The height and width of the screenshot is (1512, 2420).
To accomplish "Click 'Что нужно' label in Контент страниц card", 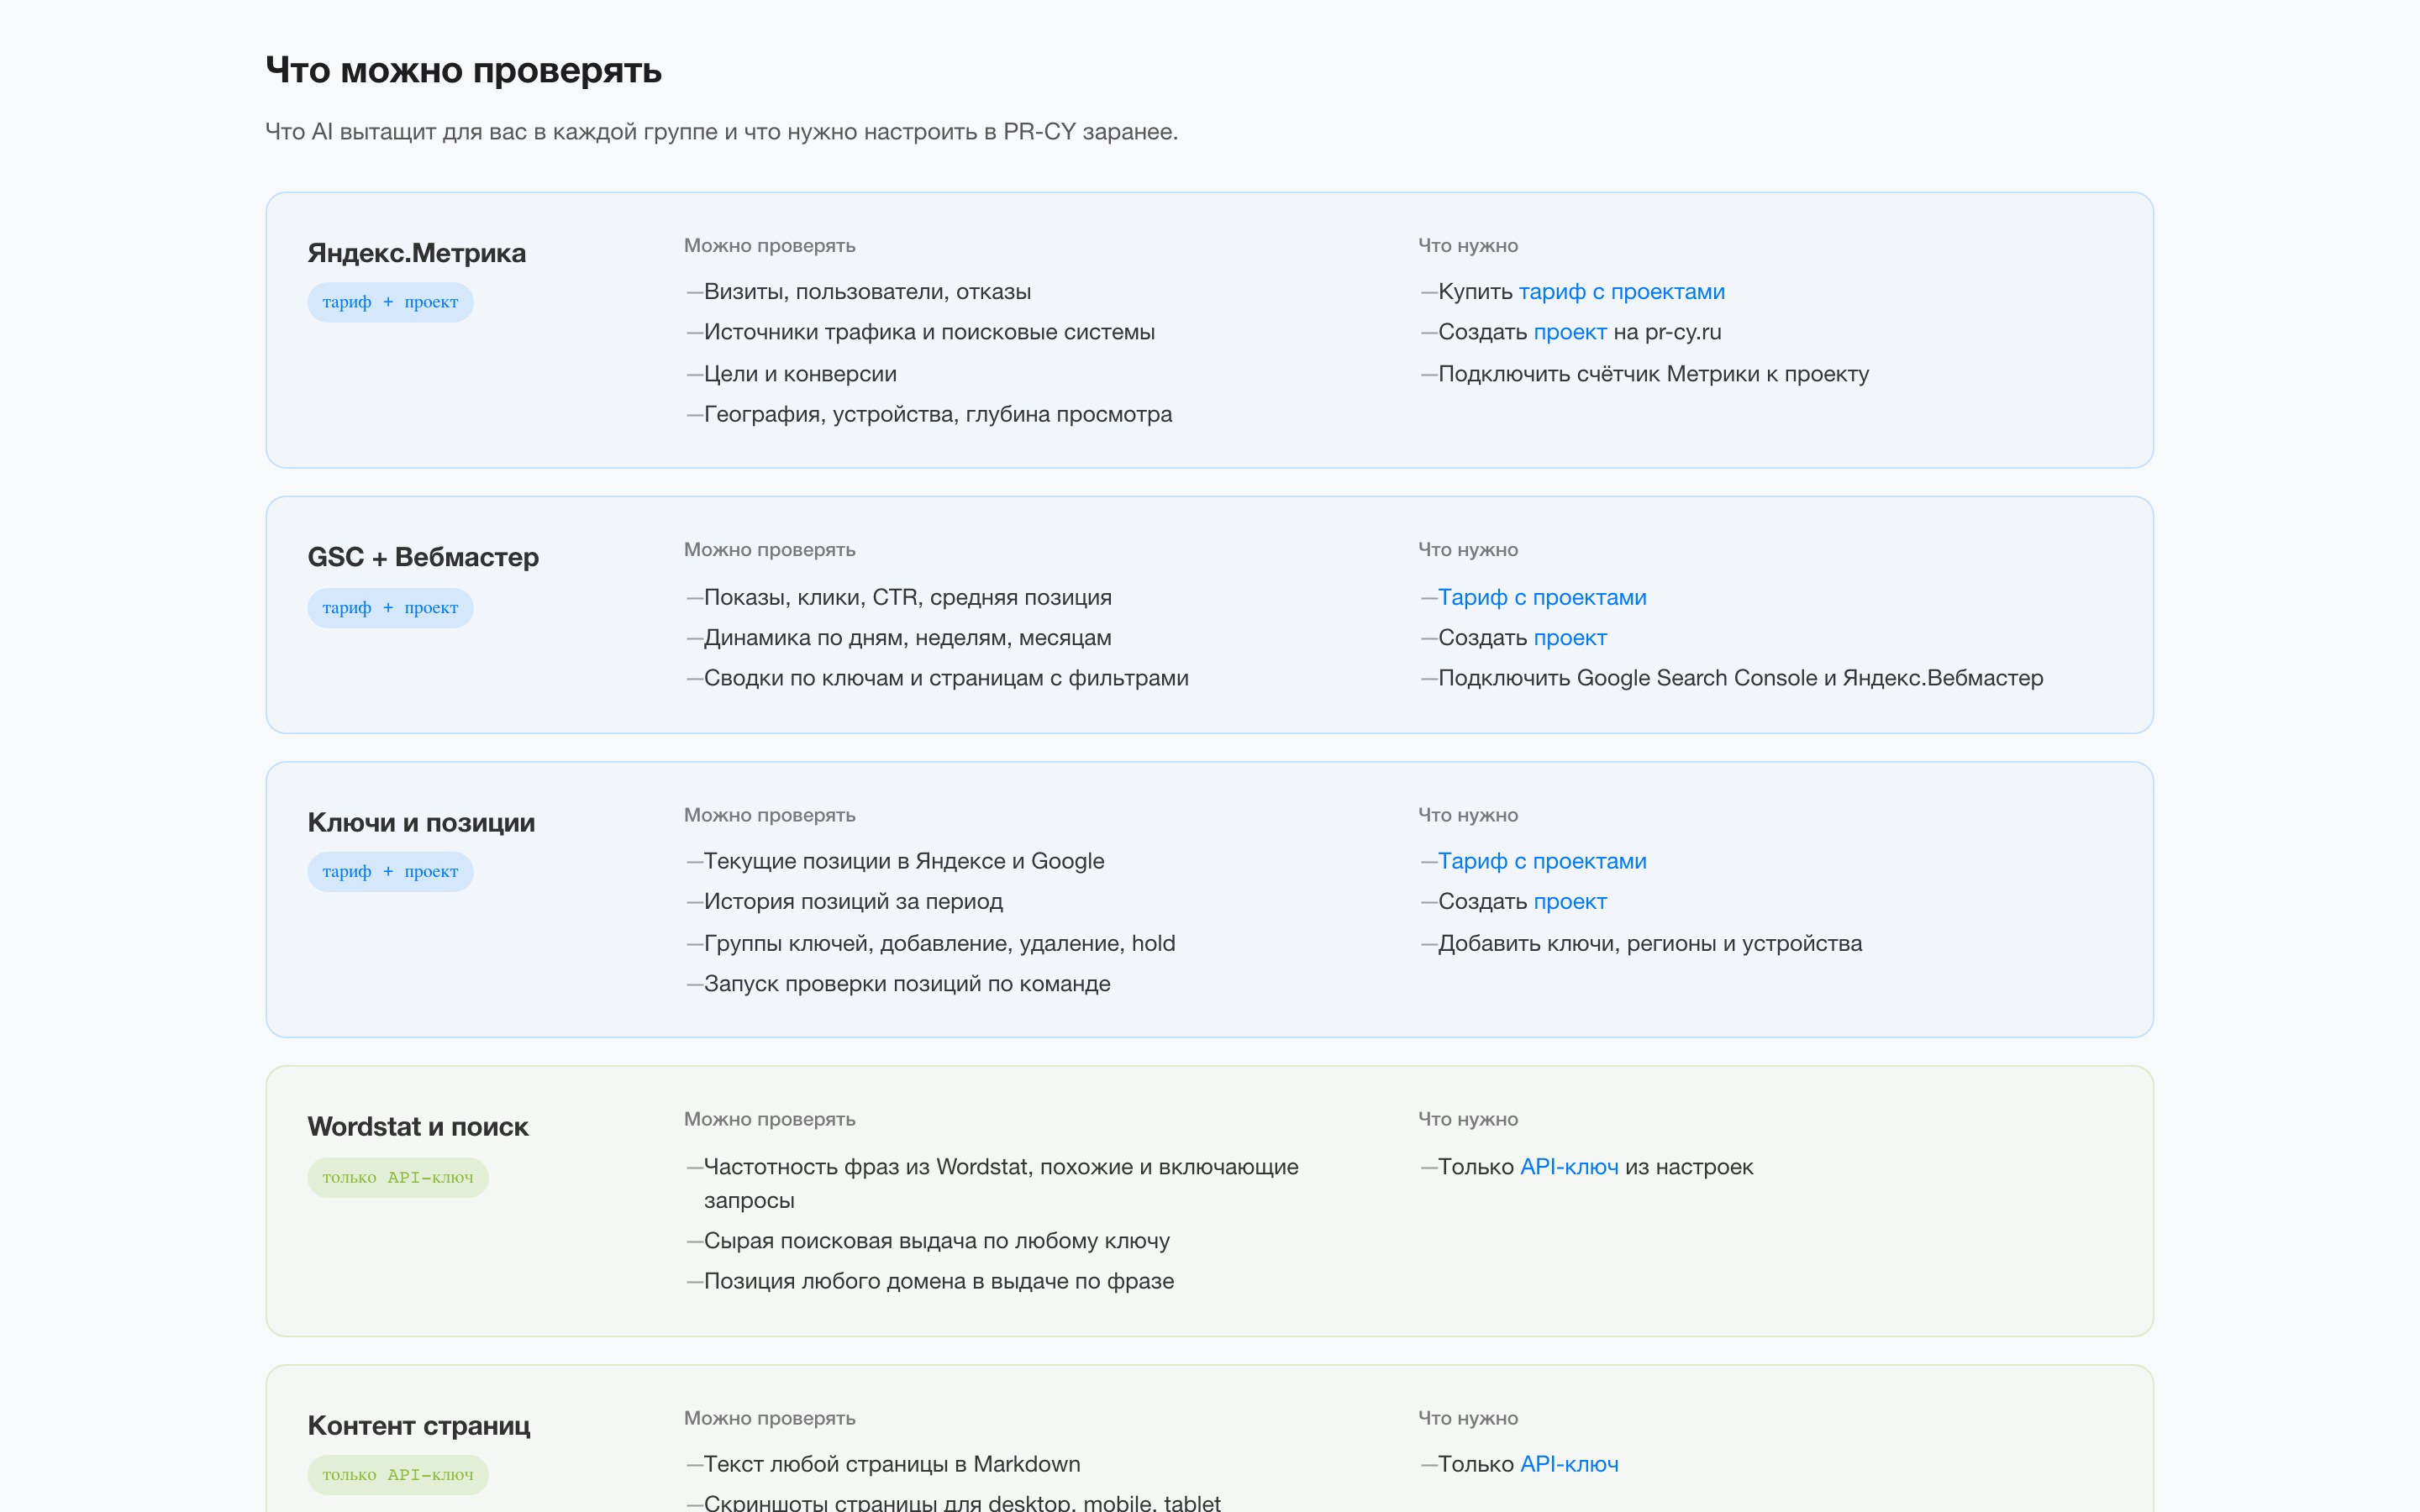I will 1468,1418.
